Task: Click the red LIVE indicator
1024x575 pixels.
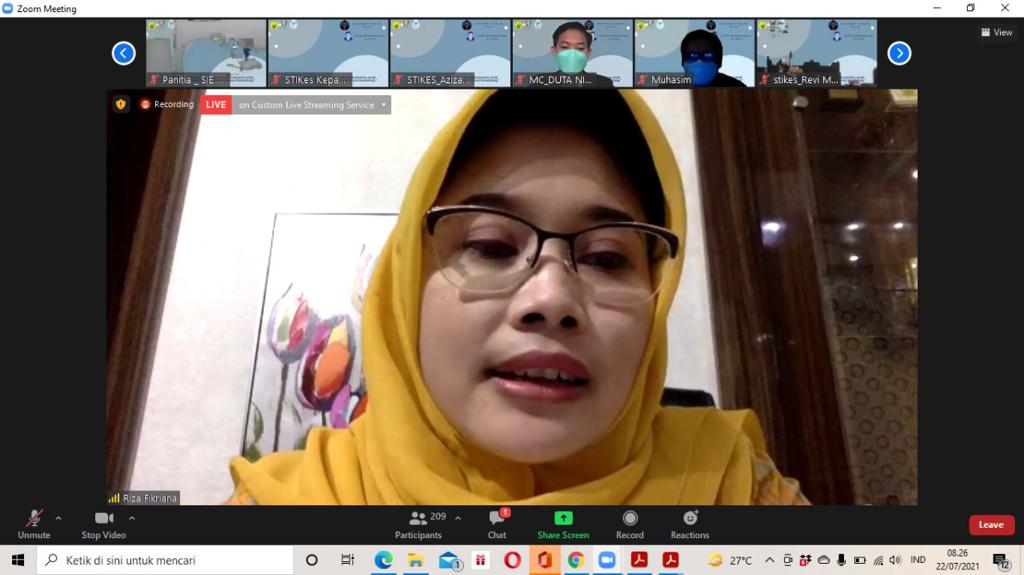Action: [215, 105]
